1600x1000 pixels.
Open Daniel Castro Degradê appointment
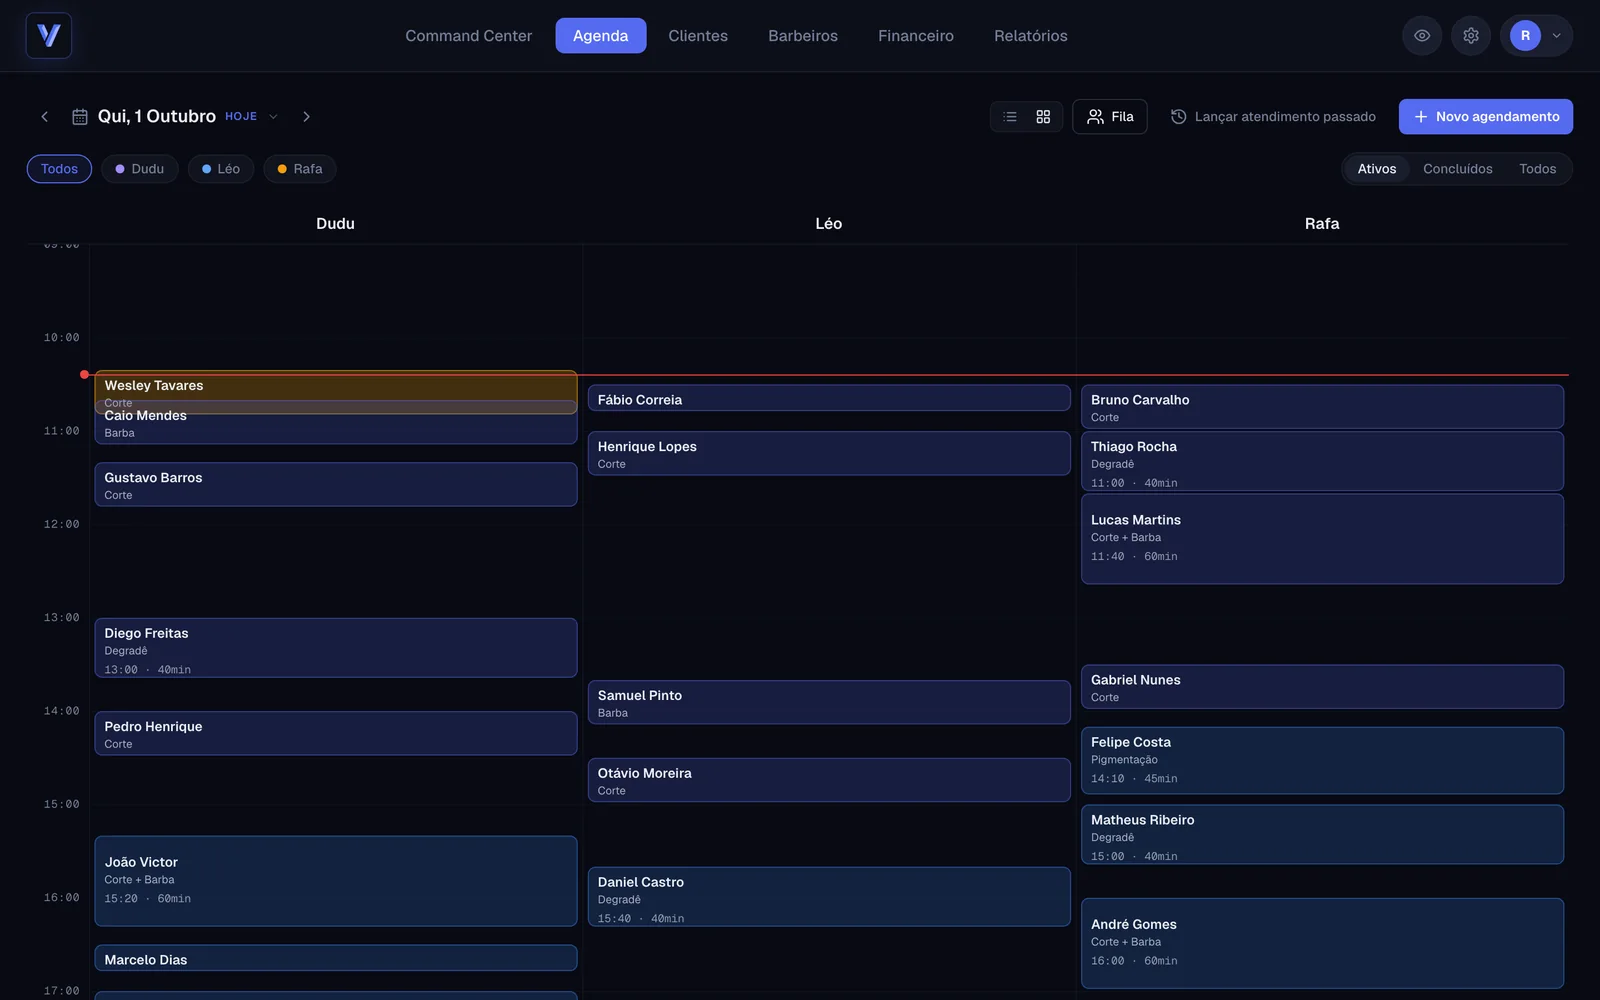click(829, 897)
